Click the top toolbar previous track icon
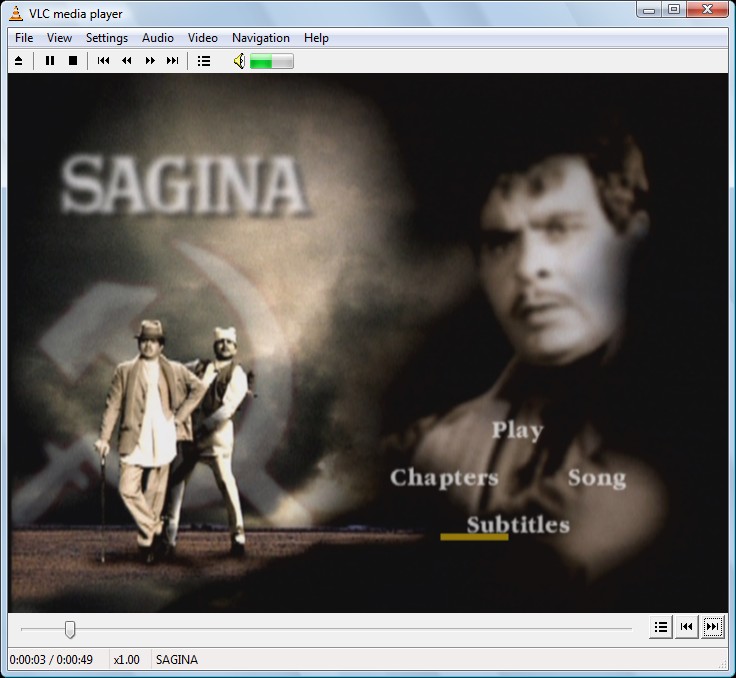Image resolution: width=736 pixels, height=678 pixels. (103, 61)
